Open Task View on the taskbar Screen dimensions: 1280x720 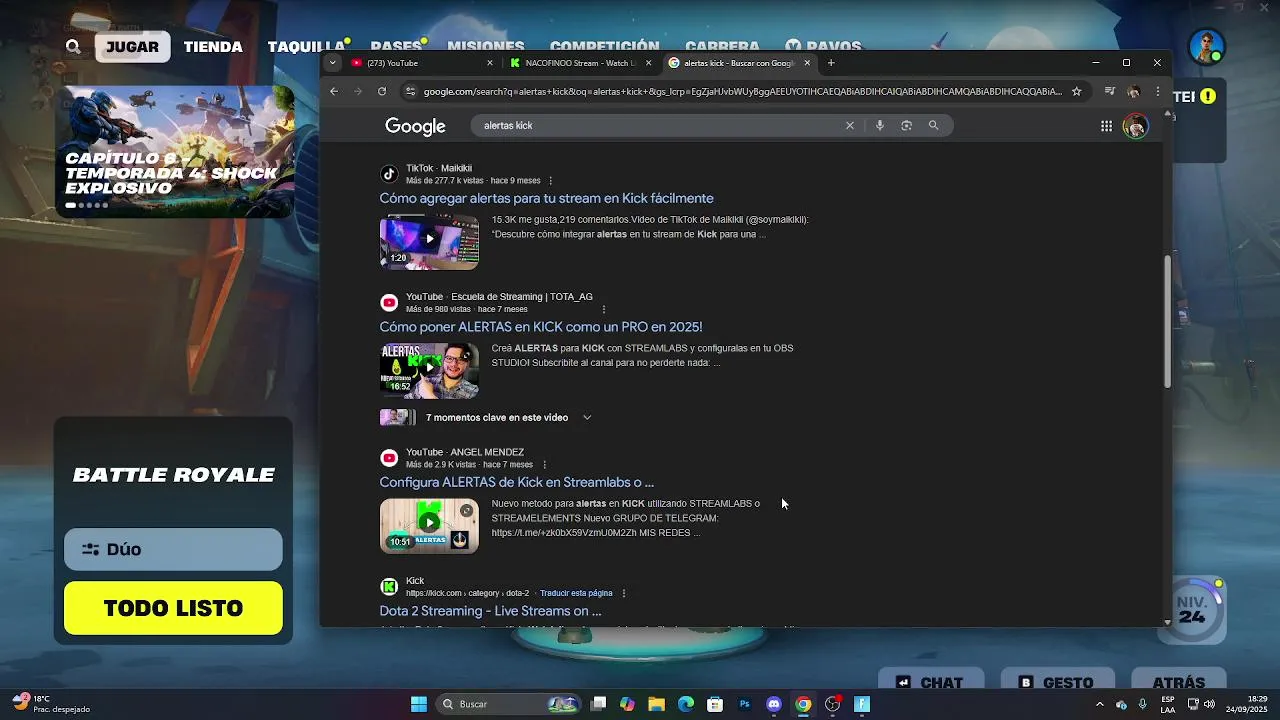598,704
